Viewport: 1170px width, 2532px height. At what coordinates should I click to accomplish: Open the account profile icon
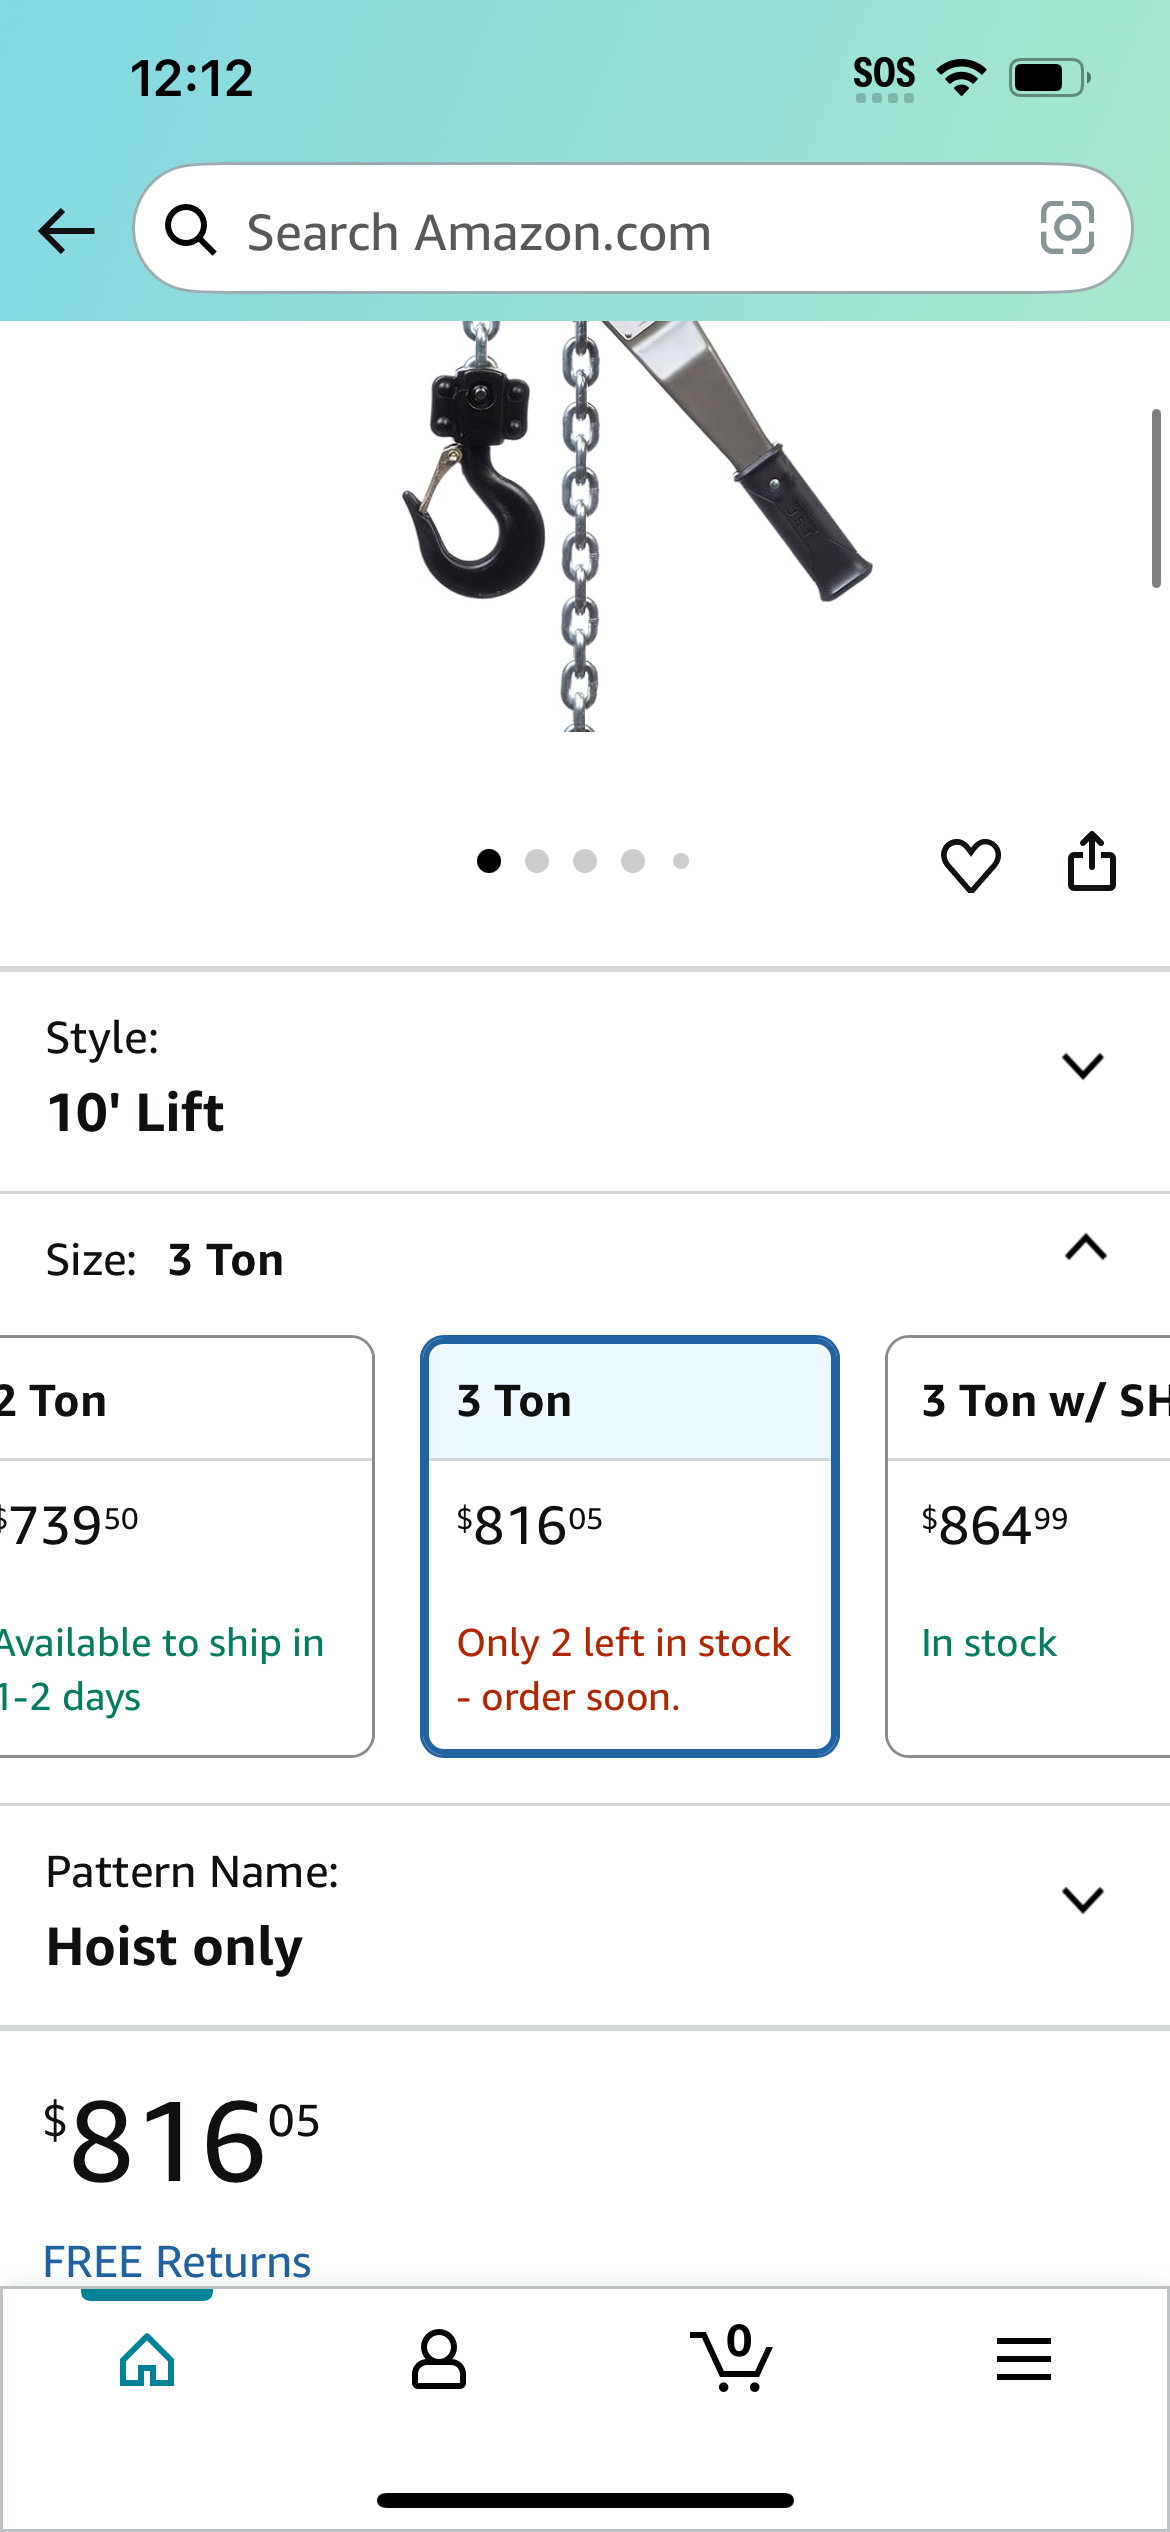tap(439, 2359)
